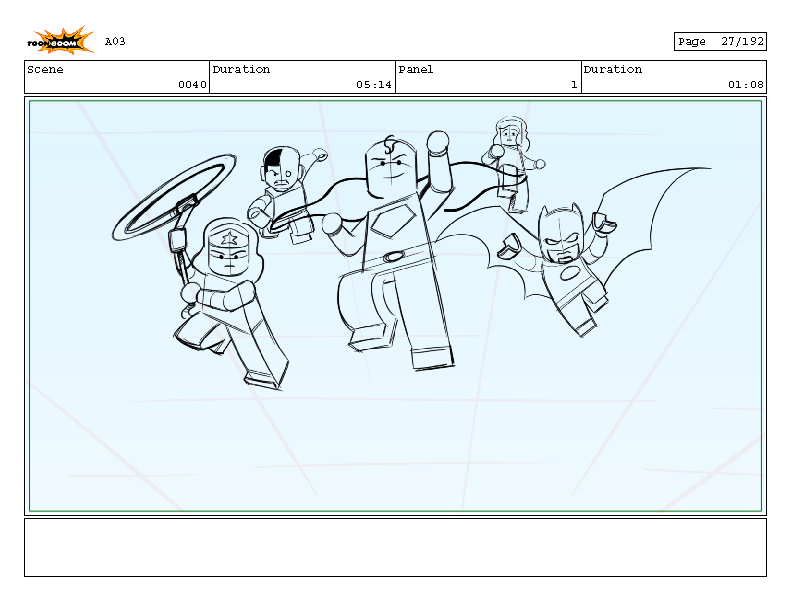
Task: Click the Duration label beside Scene
Action: [241, 70]
